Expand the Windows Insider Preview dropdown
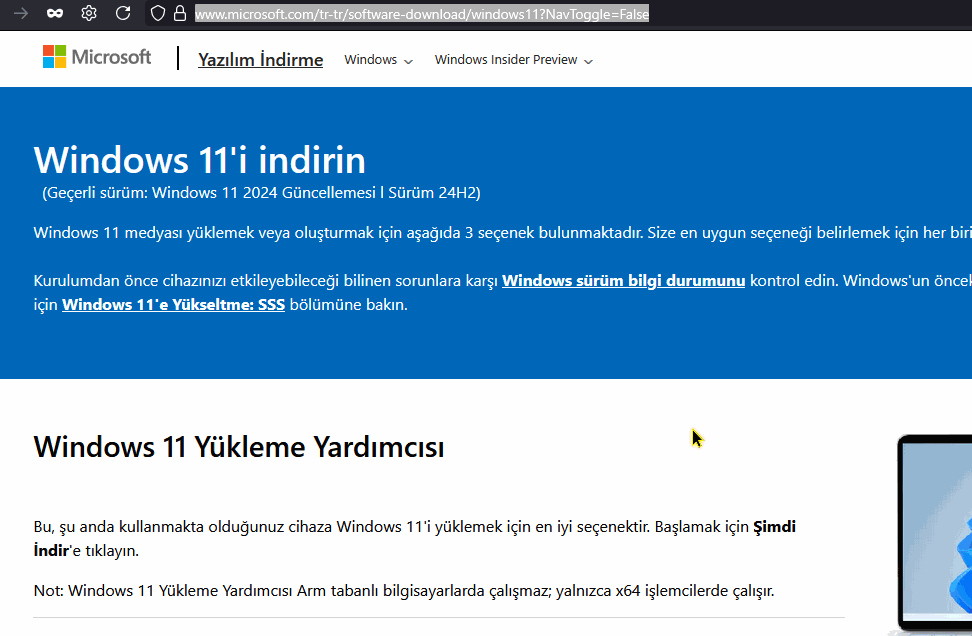This screenshot has height=636, width=972. click(514, 60)
